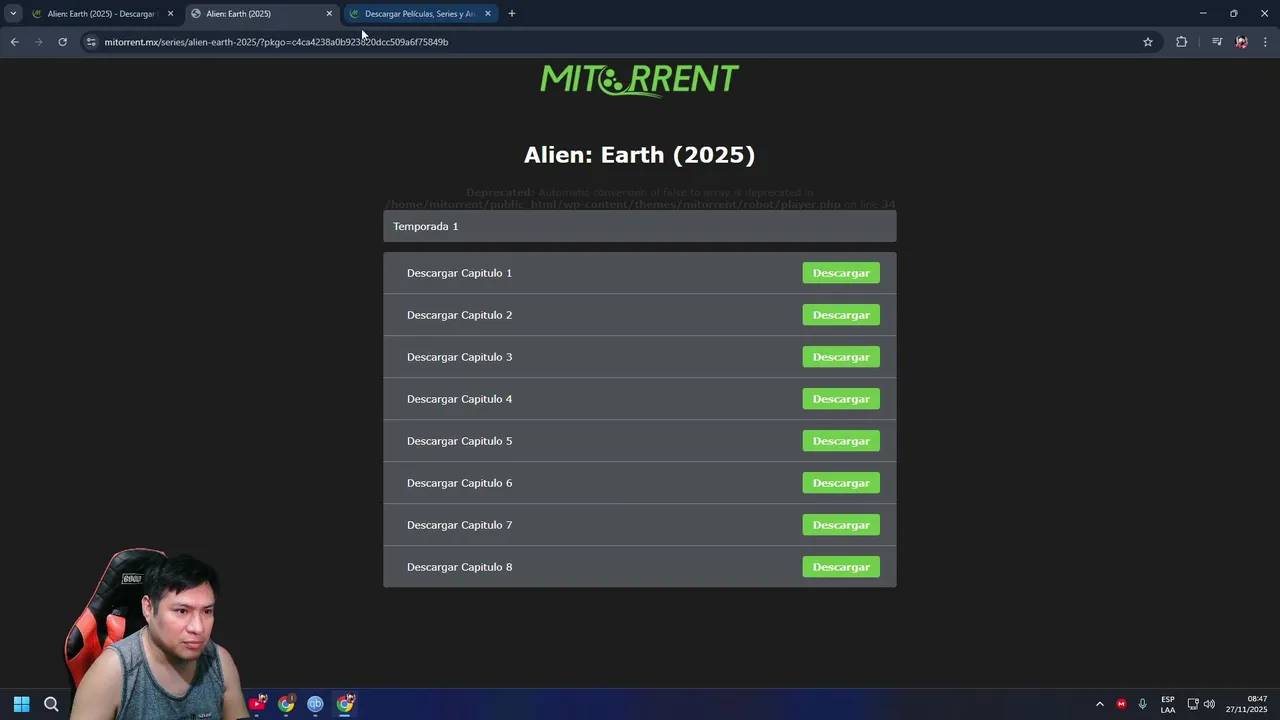Open the Chrome three-dot menu
The image size is (1280, 720).
click(x=1265, y=42)
